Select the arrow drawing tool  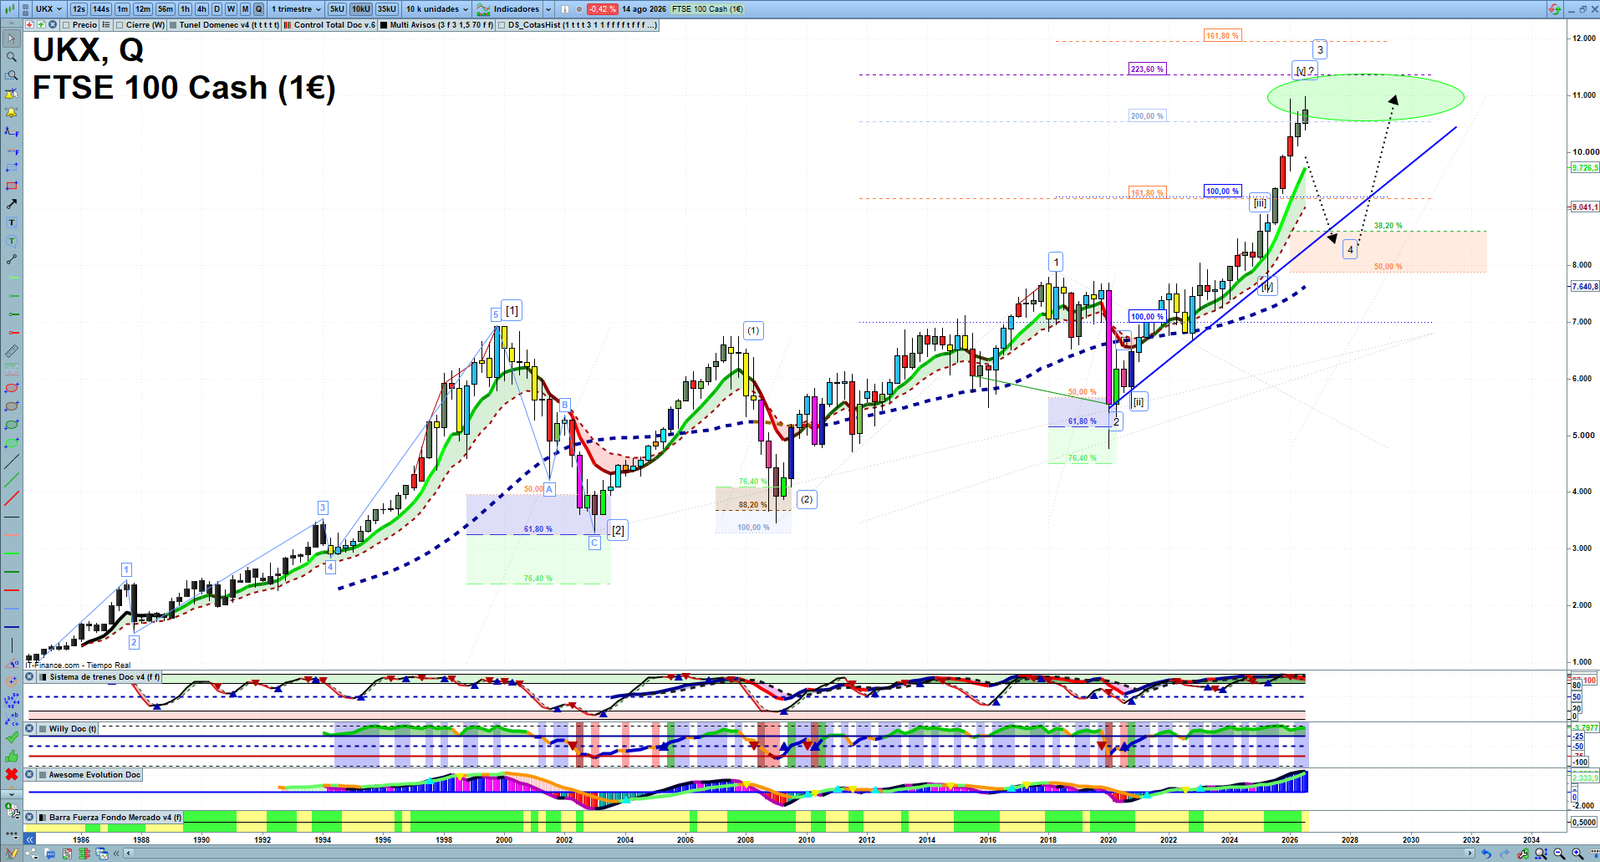point(11,204)
